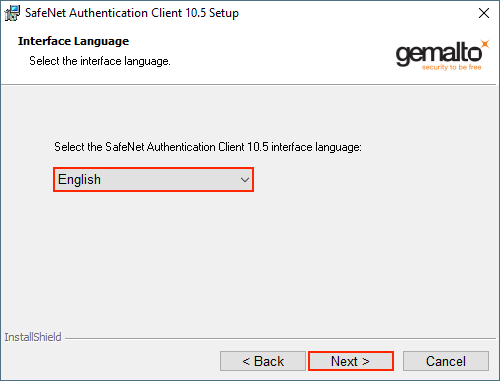Click the InstallShield label
The height and width of the screenshot is (381, 500).
(x=33, y=337)
